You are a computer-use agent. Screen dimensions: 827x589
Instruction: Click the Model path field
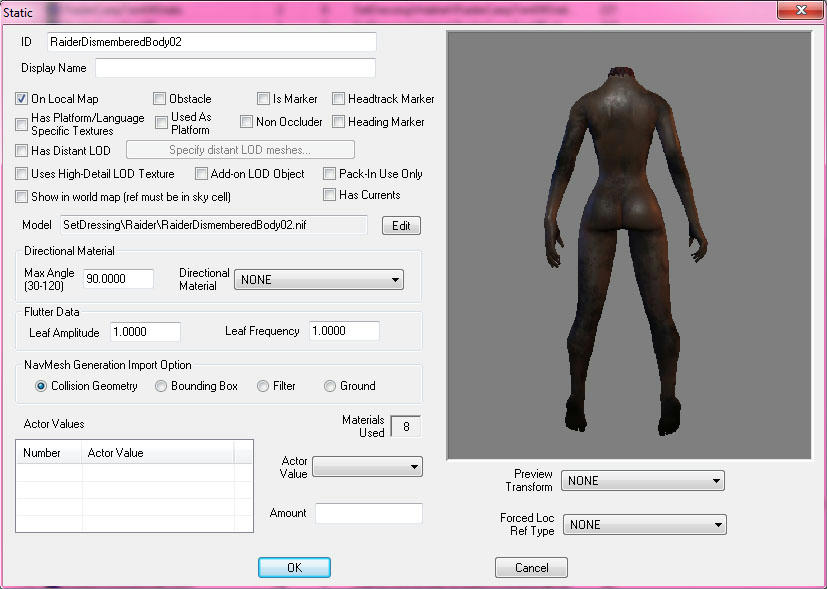(x=214, y=225)
